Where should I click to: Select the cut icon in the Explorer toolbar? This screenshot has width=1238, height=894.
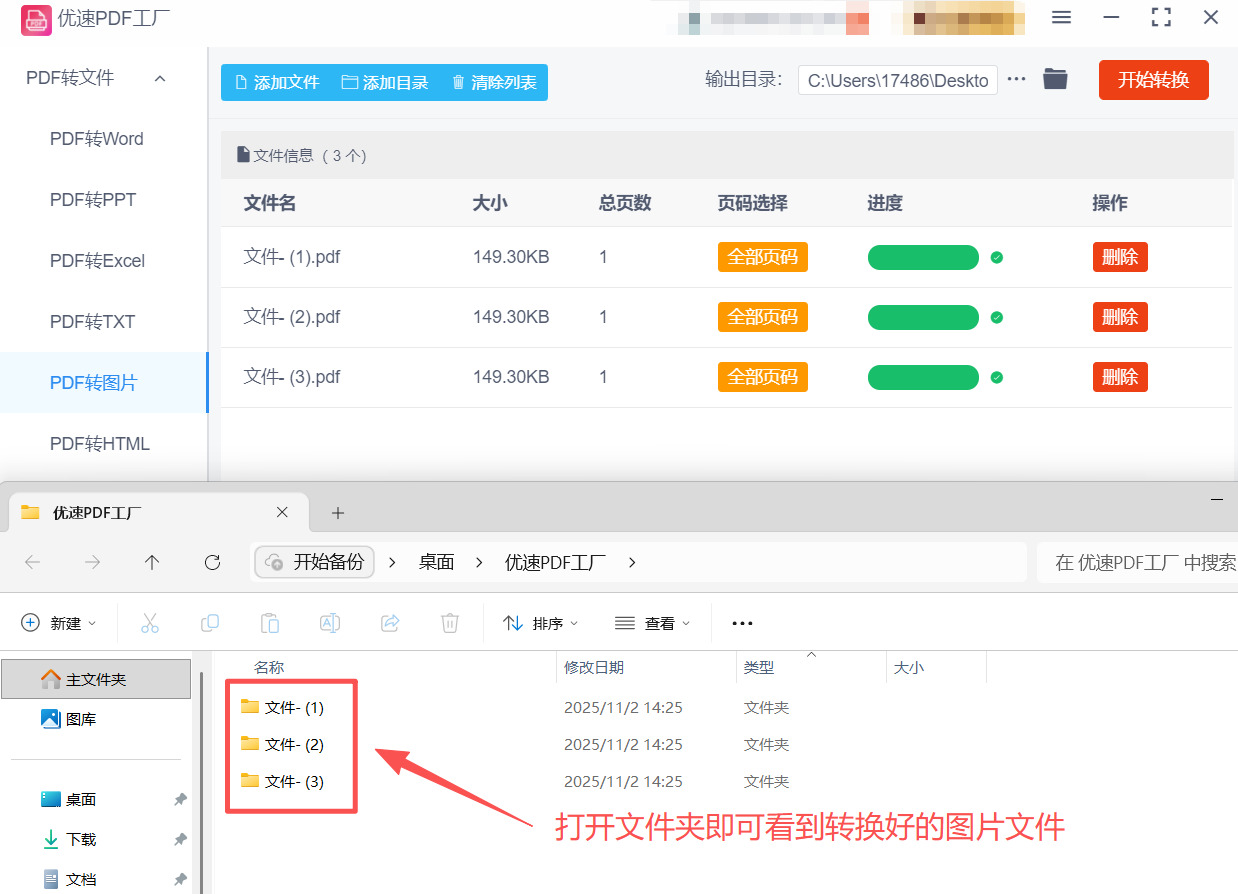point(150,623)
